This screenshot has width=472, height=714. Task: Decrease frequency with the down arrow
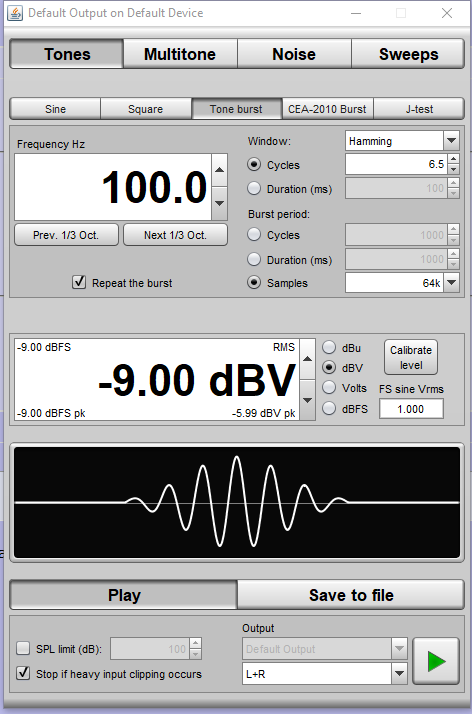(x=219, y=203)
